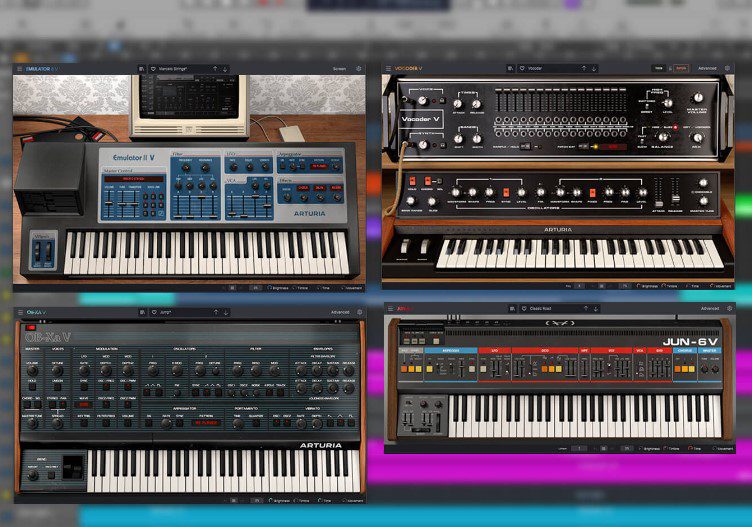Toggle the first red effect button on Emulator II V

pyautogui.click(x=303, y=187)
